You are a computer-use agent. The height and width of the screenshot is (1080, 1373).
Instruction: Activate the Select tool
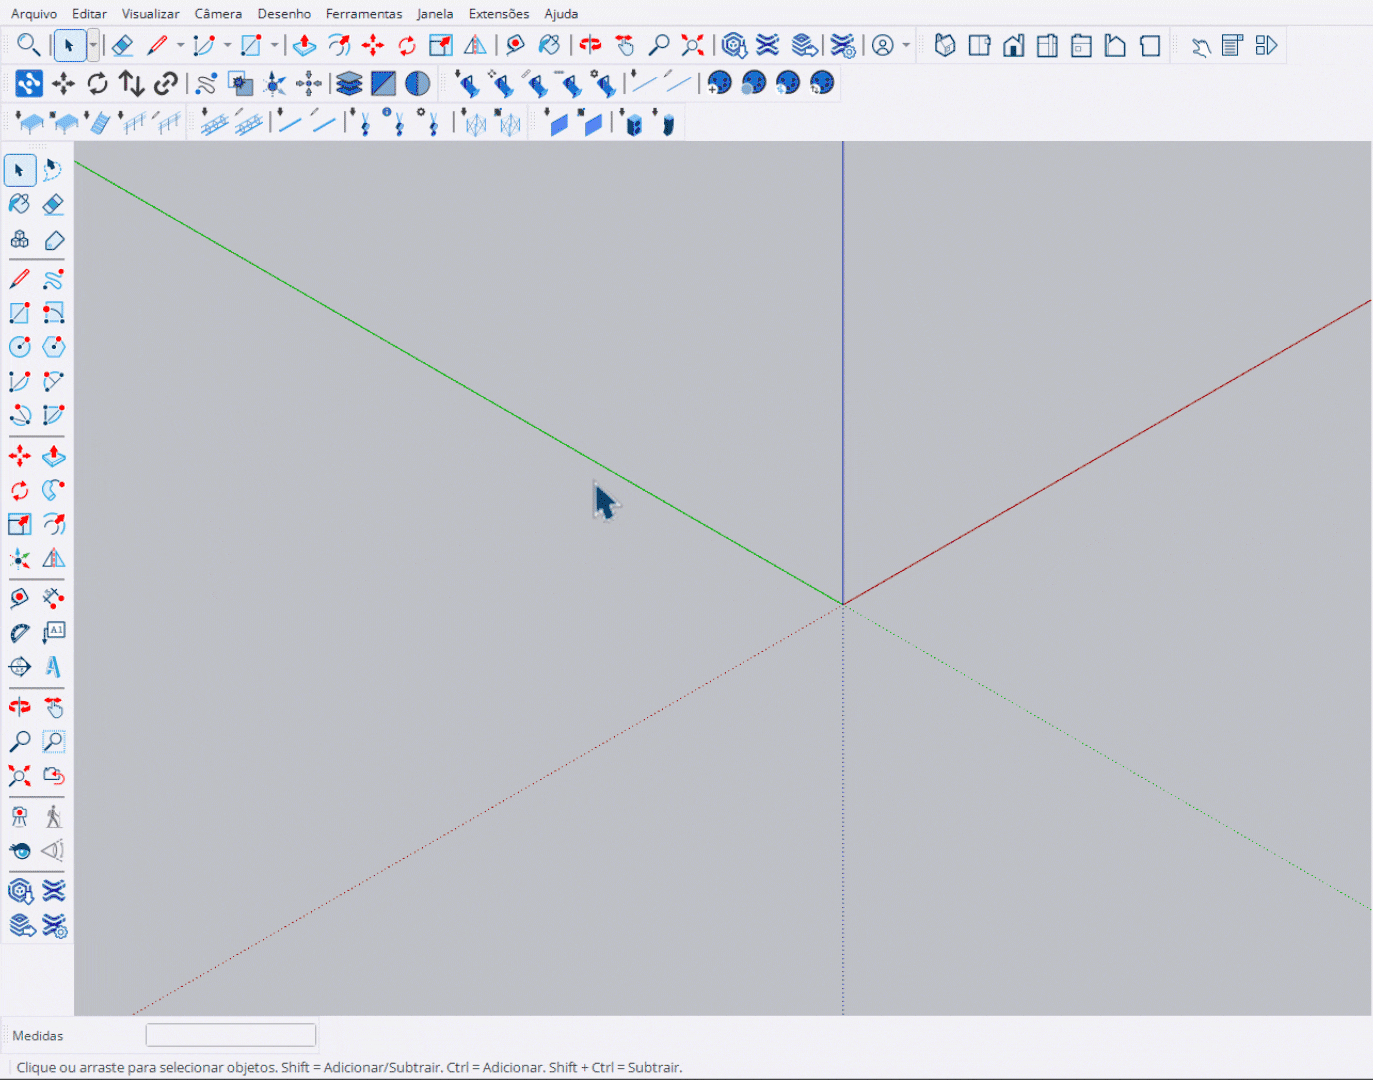point(19,170)
